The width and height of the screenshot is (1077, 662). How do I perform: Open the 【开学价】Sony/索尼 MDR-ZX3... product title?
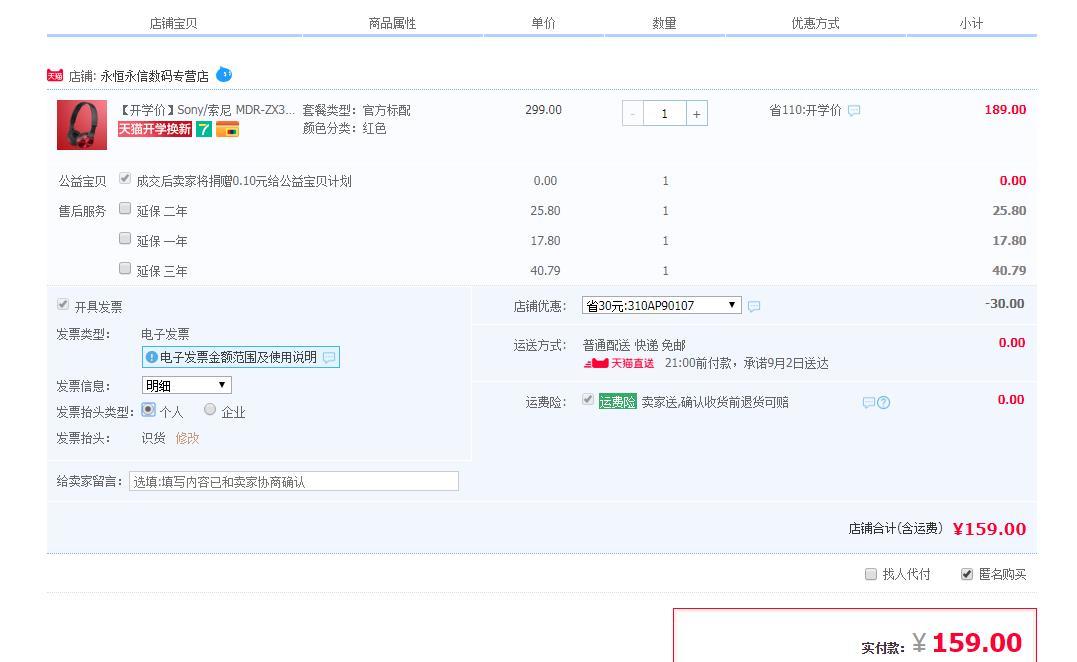tap(205, 110)
